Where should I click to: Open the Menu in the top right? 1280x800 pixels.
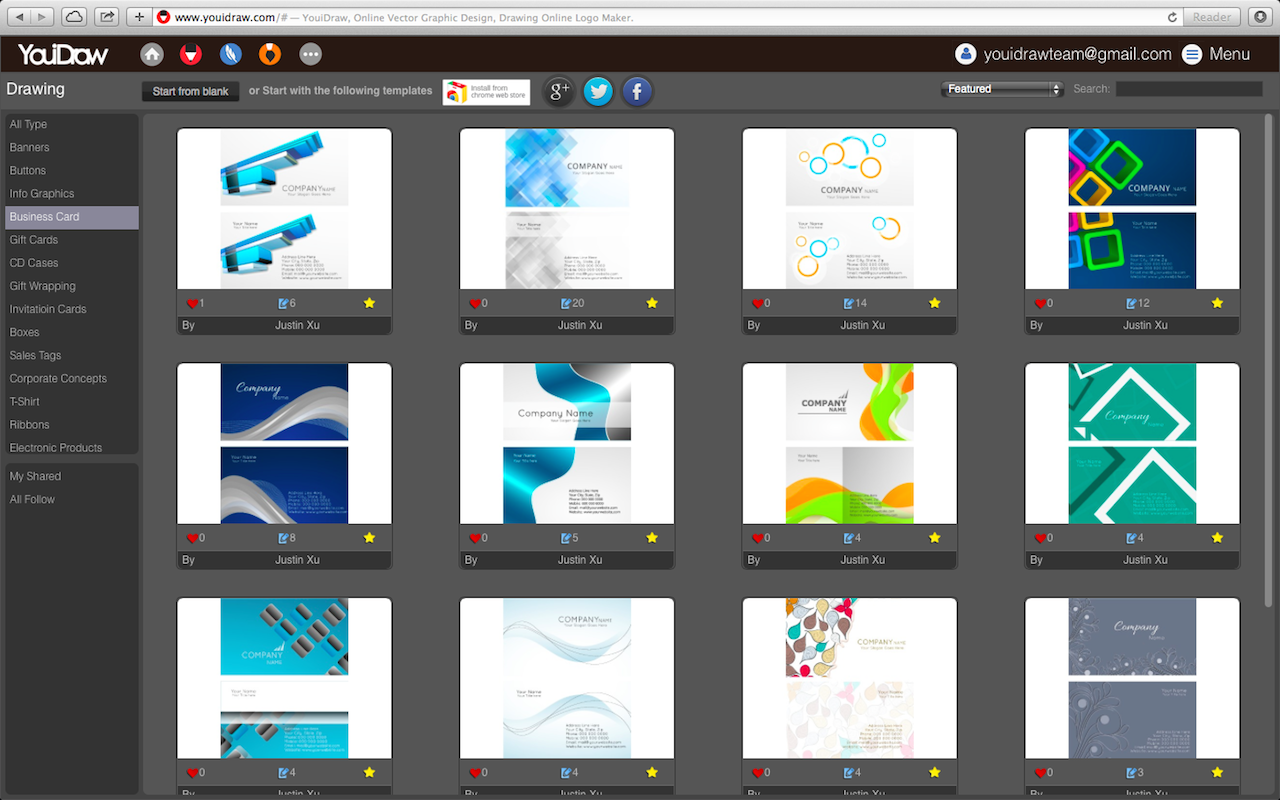click(1216, 54)
